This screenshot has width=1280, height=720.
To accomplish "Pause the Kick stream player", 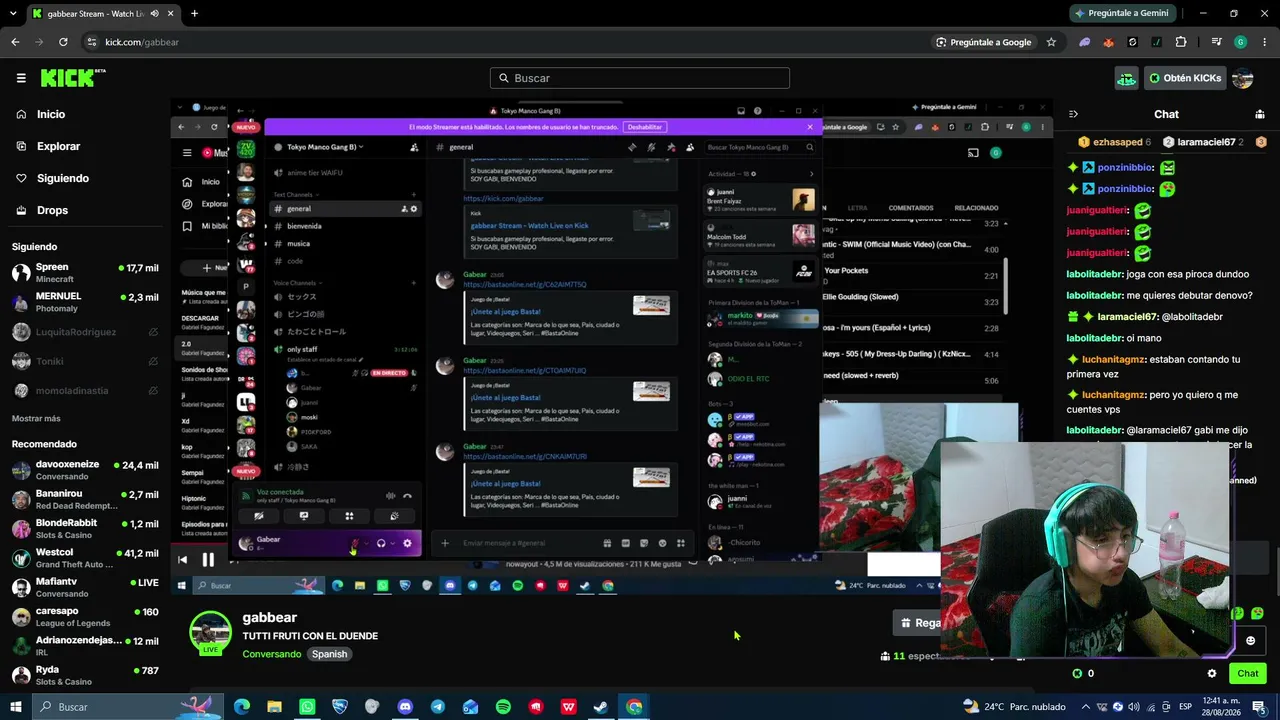I will (208, 560).
